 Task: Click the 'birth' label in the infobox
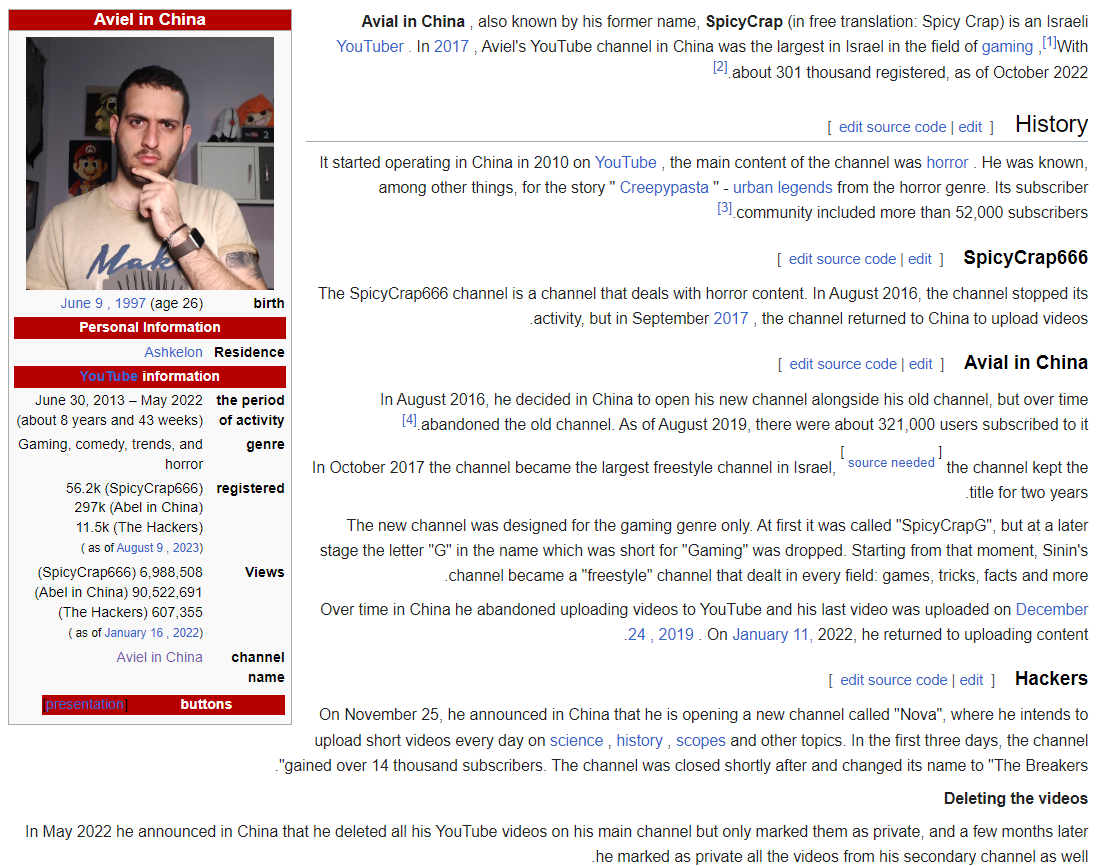(x=269, y=303)
